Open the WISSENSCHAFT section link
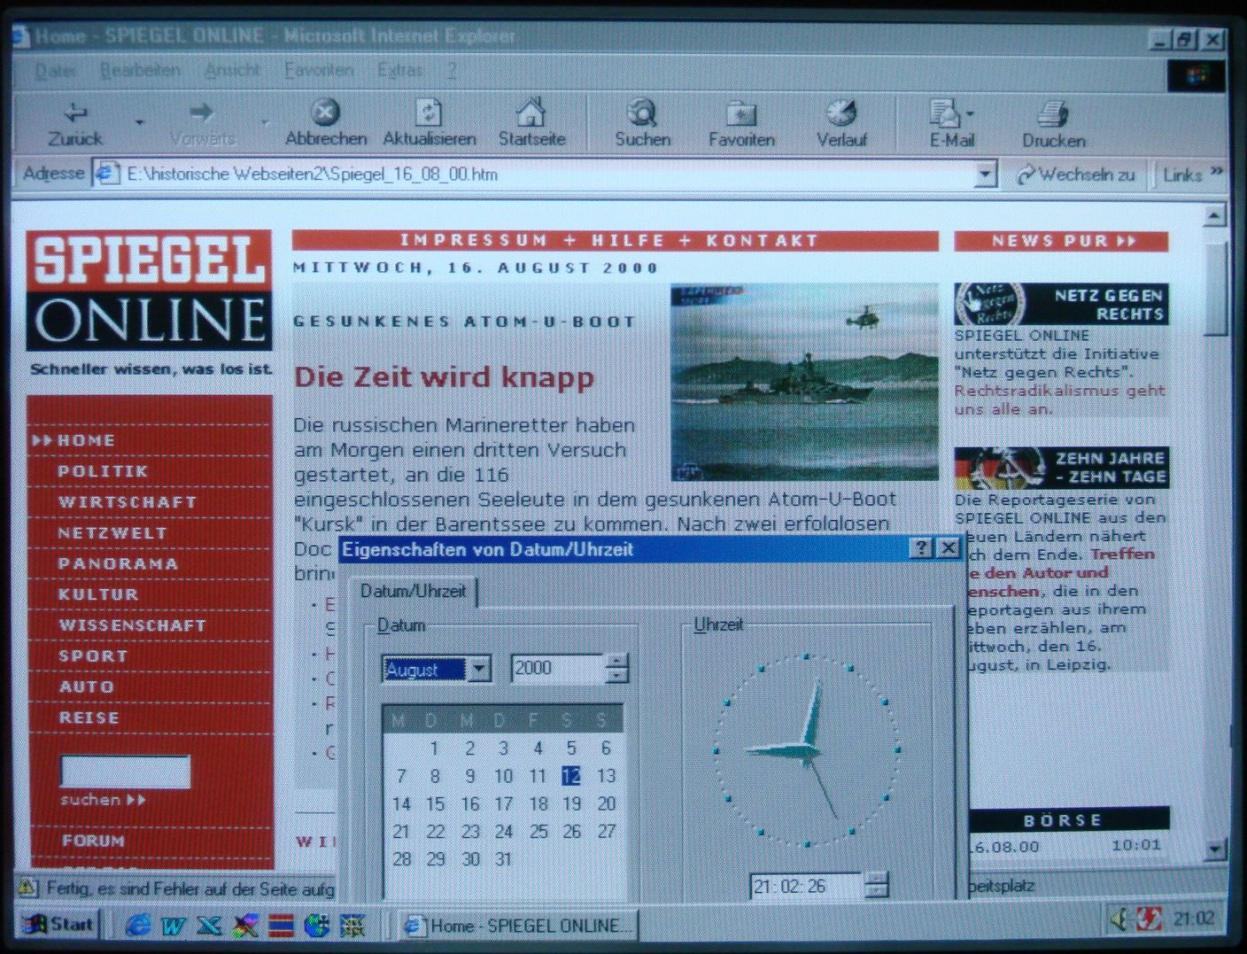This screenshot has height=954, width=1247. coord(131,626)
